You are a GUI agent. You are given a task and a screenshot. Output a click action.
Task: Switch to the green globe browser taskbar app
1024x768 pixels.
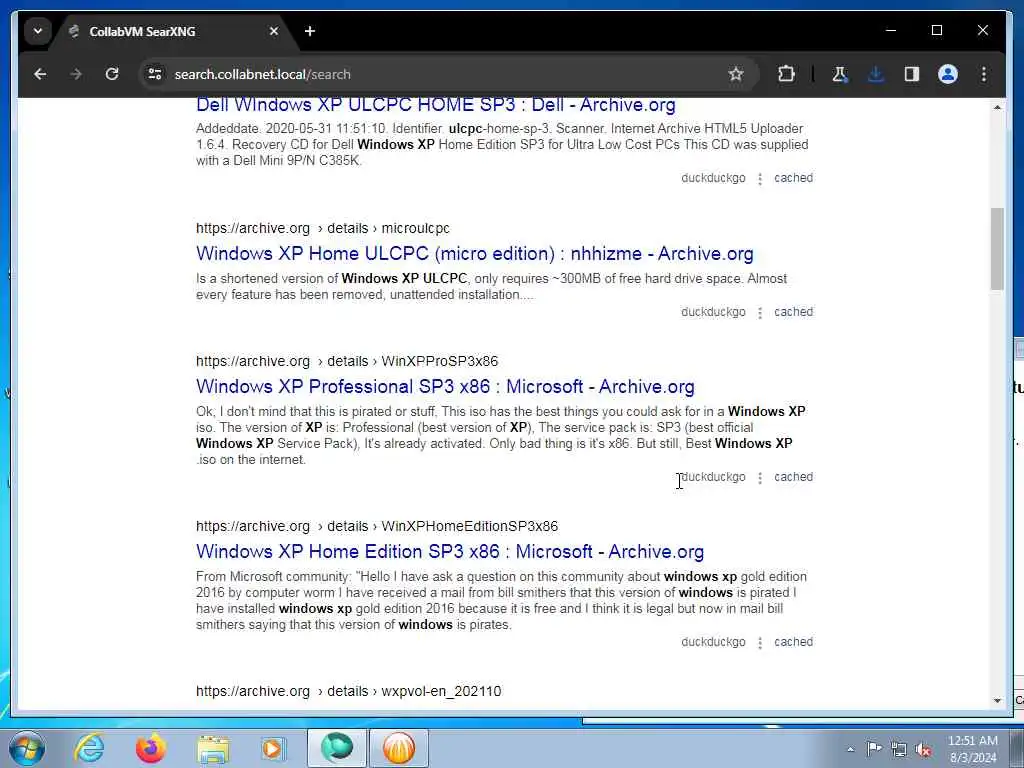(x=337, y=748)
